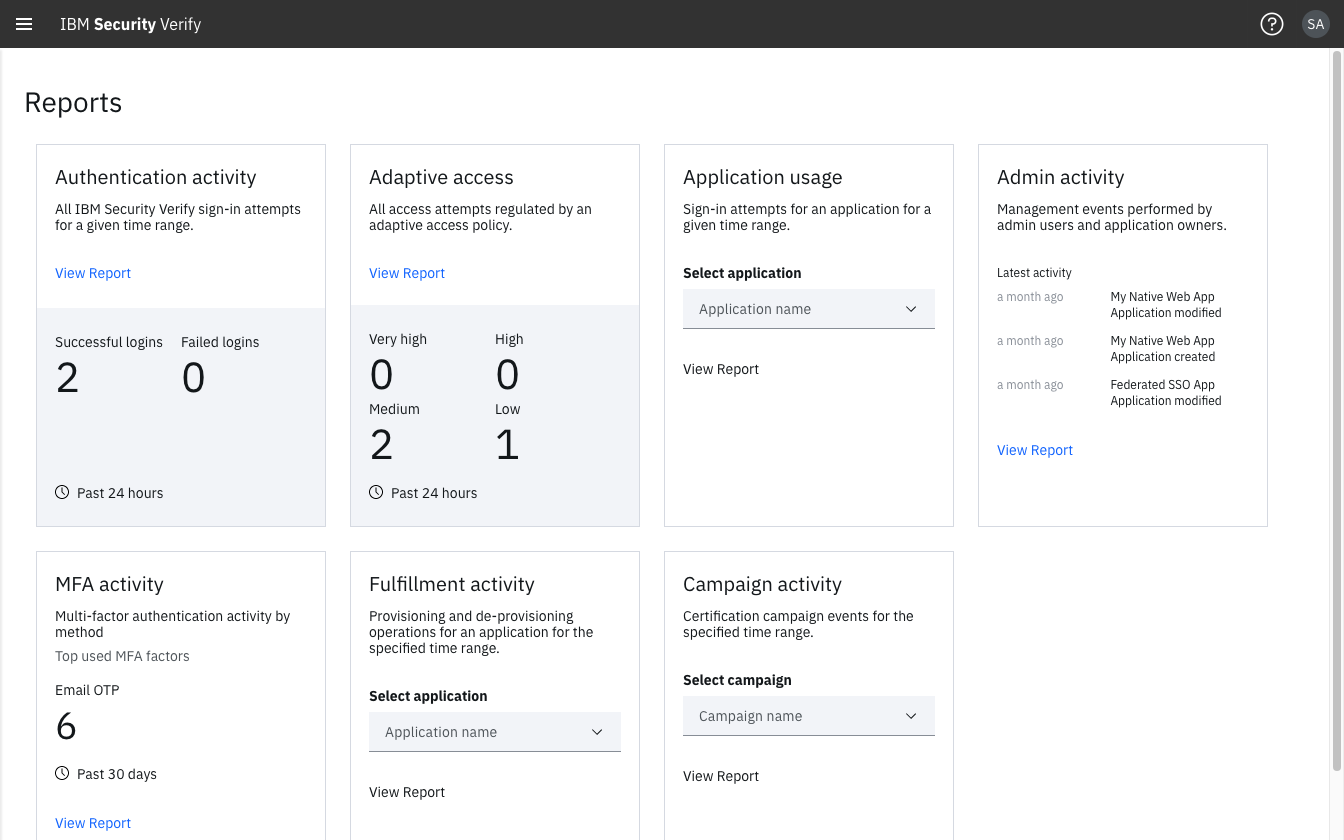Click the Latest activity label
This screenshot has height=840, width=1344.
[x=1034, y=272]
